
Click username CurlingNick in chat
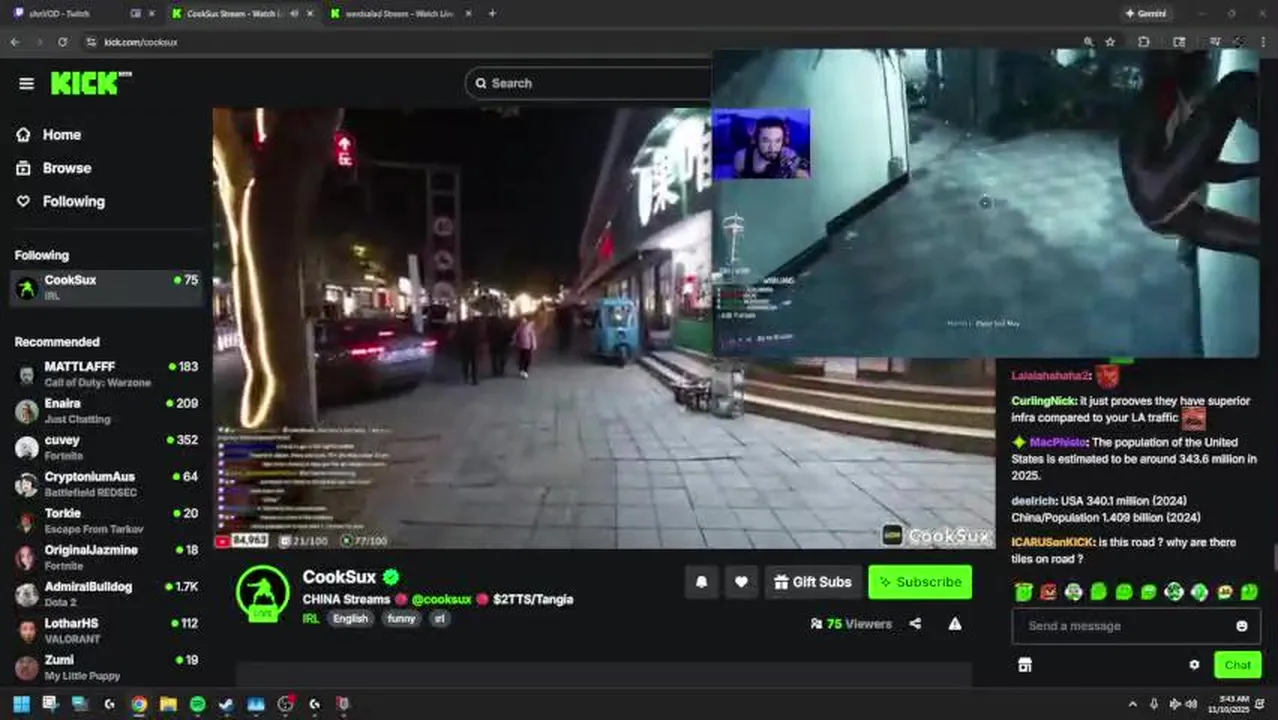click(1043, 401)
